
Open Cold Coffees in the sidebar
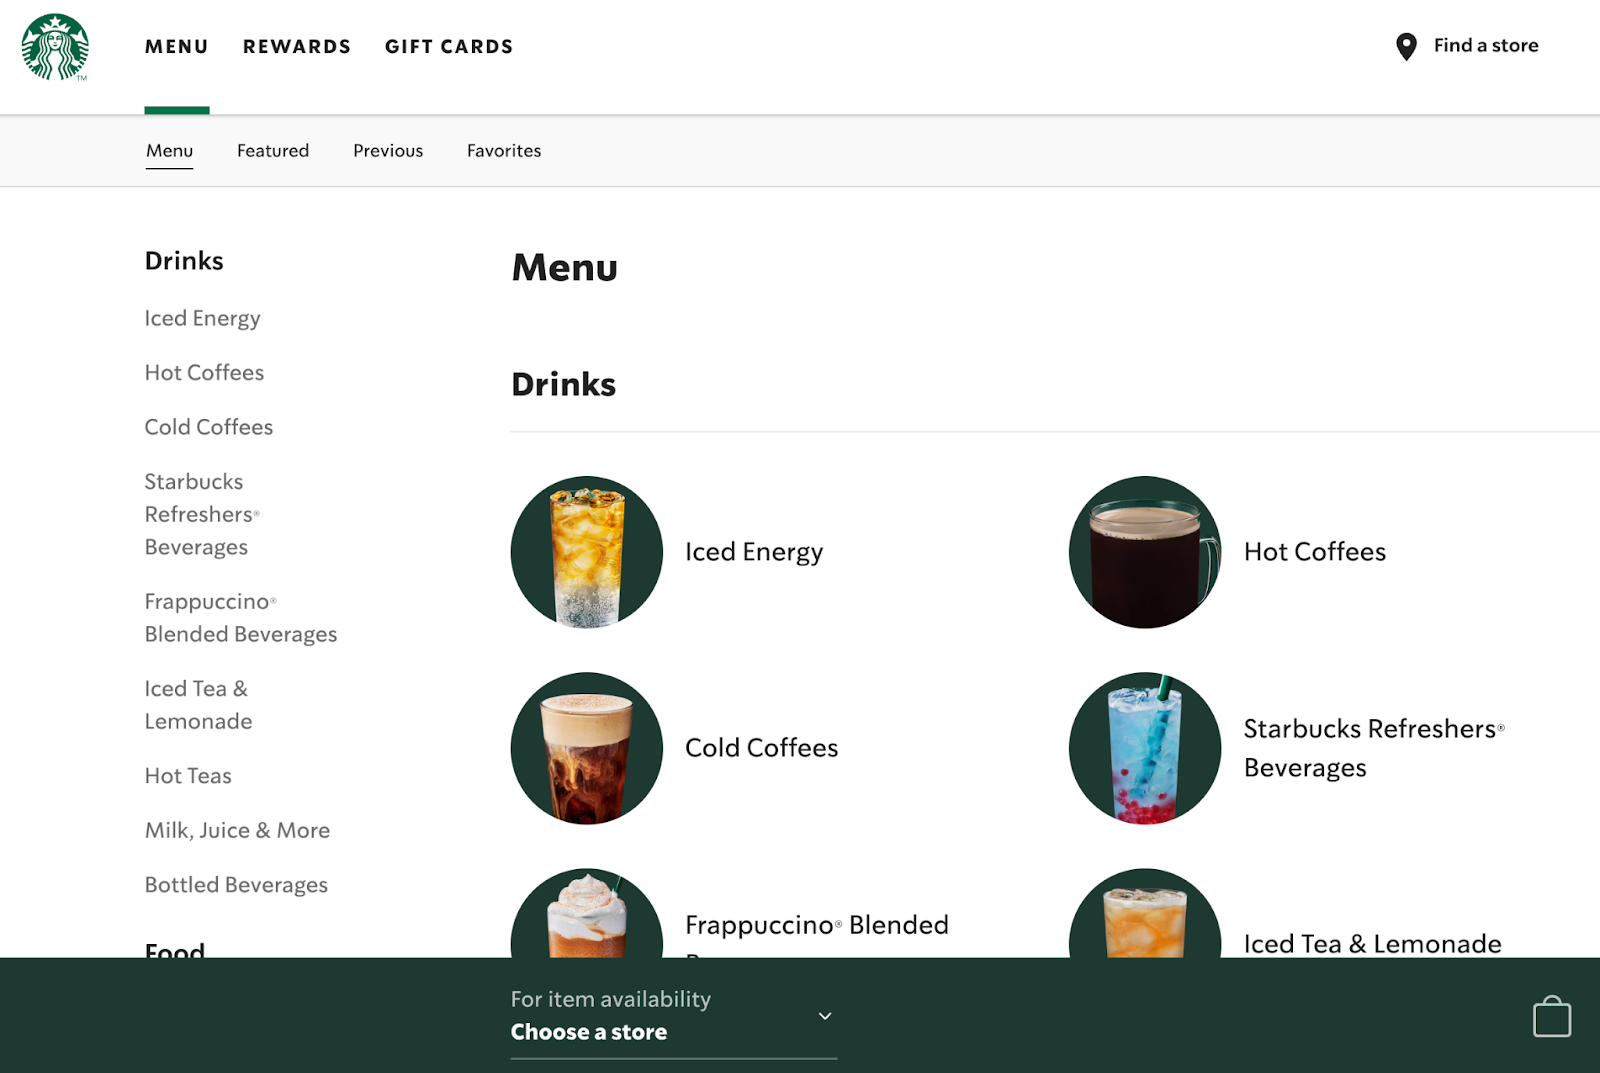coord(208,427)
